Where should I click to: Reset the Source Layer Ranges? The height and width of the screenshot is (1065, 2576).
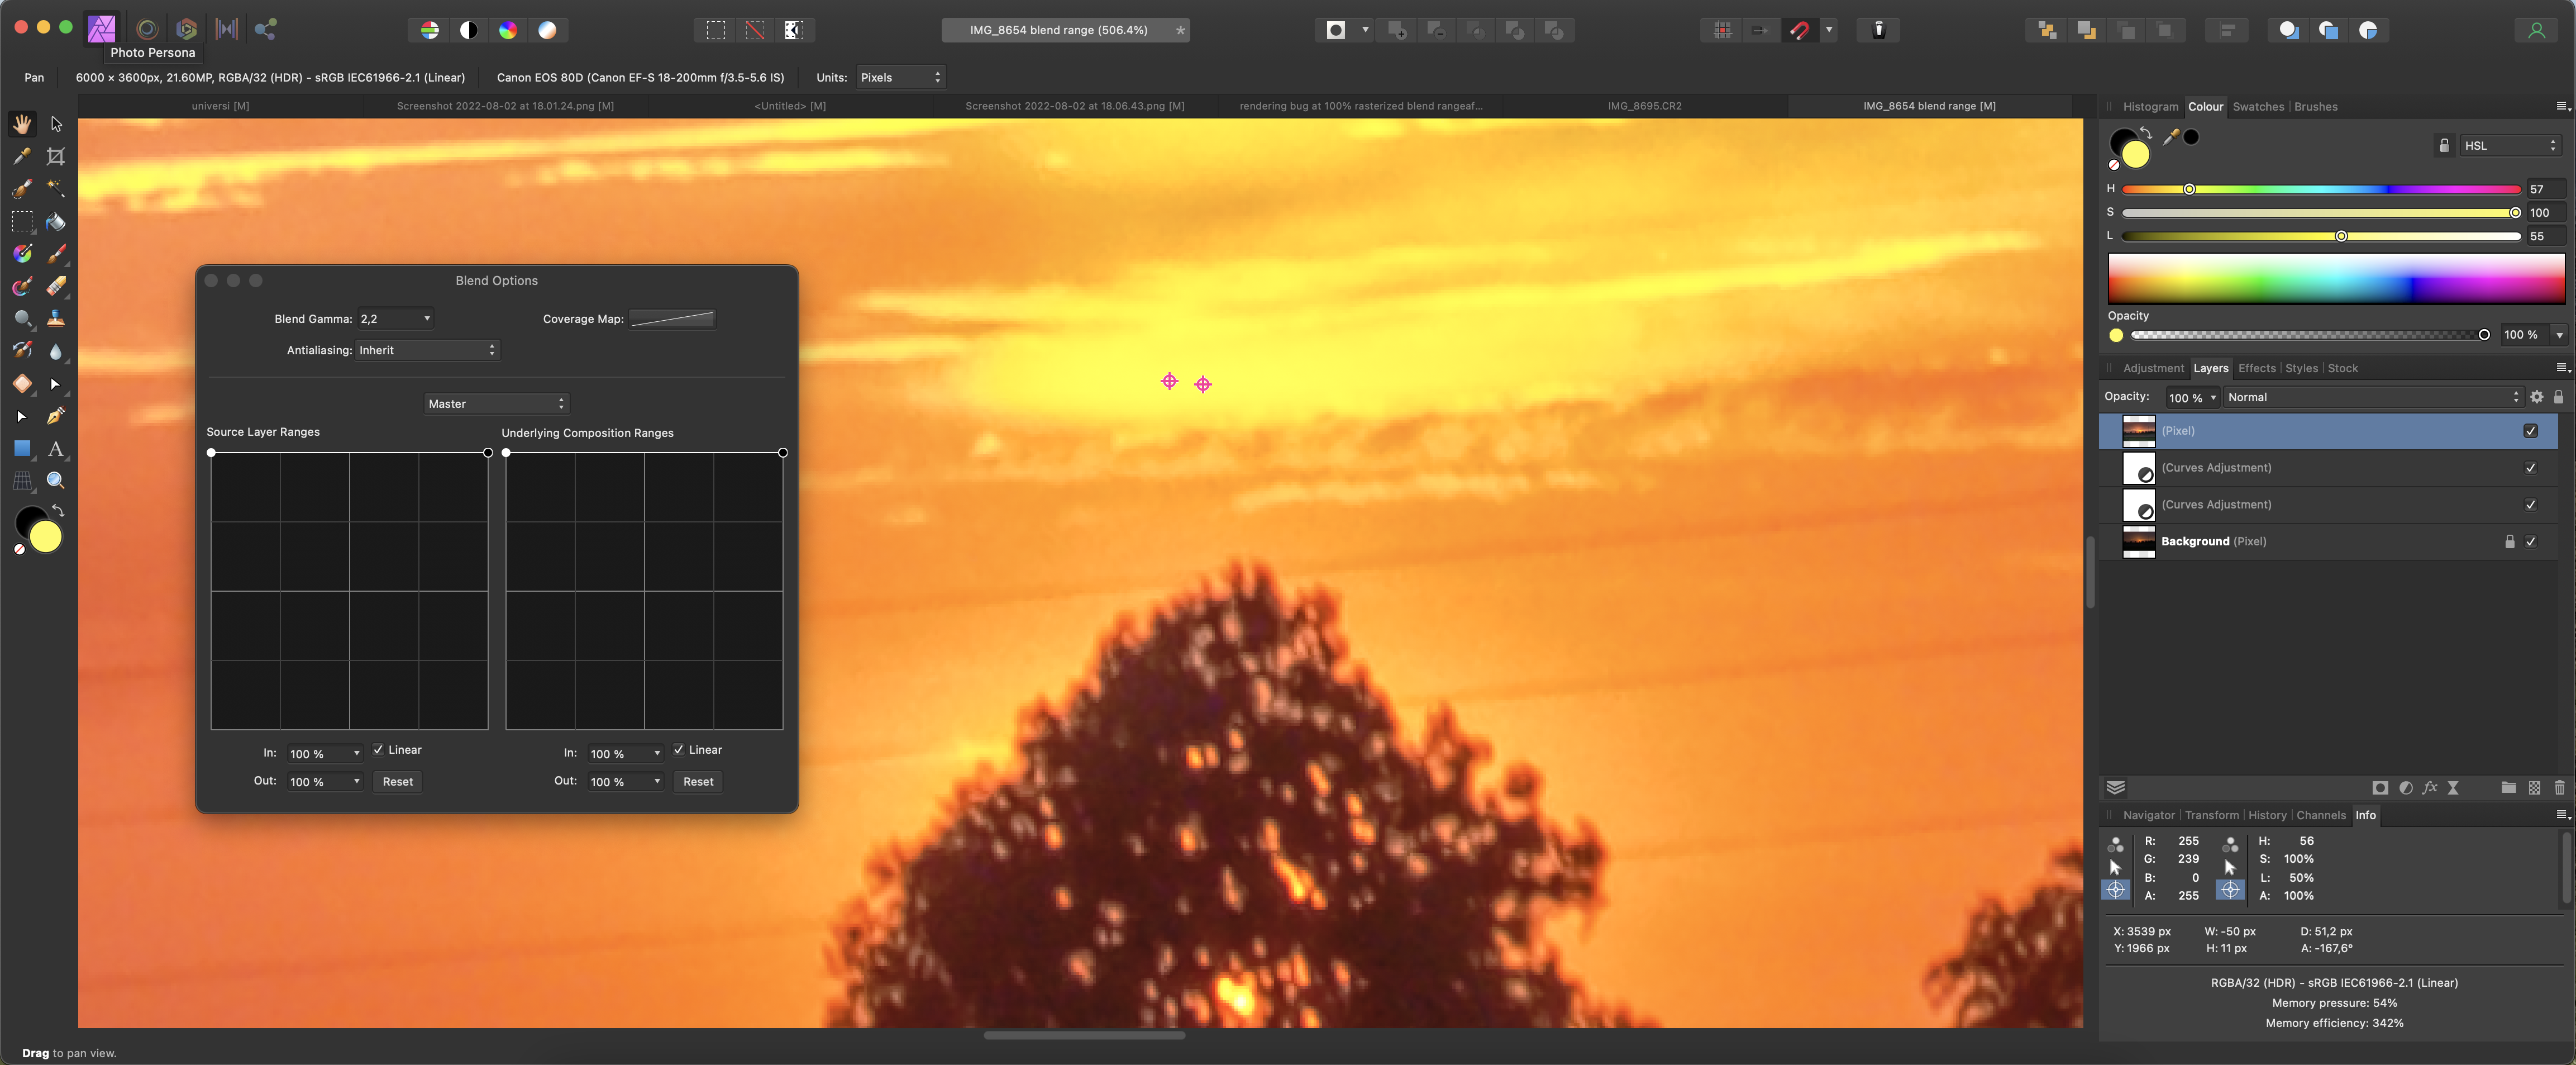398,781
